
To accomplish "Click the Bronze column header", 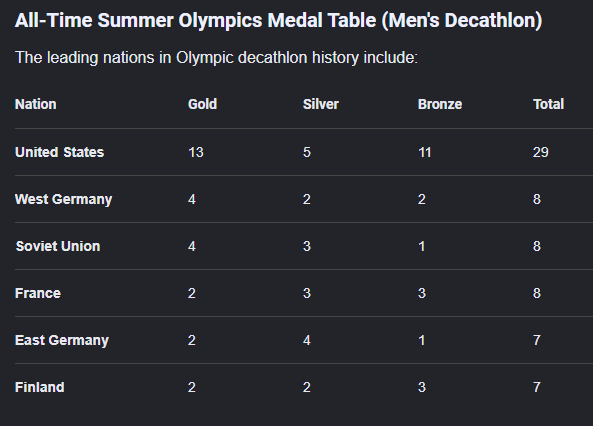I will (x=440, y=104).
